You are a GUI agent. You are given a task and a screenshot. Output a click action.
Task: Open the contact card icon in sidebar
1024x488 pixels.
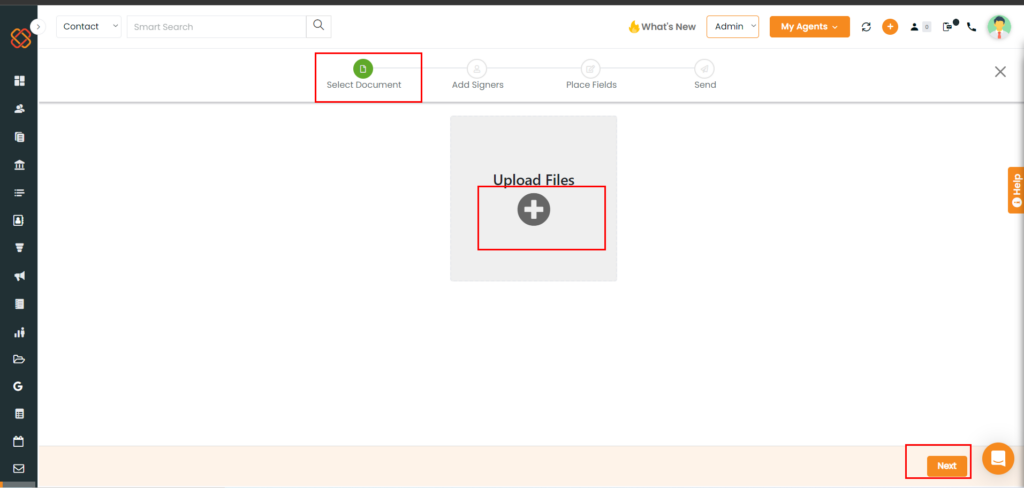[19, 220]
